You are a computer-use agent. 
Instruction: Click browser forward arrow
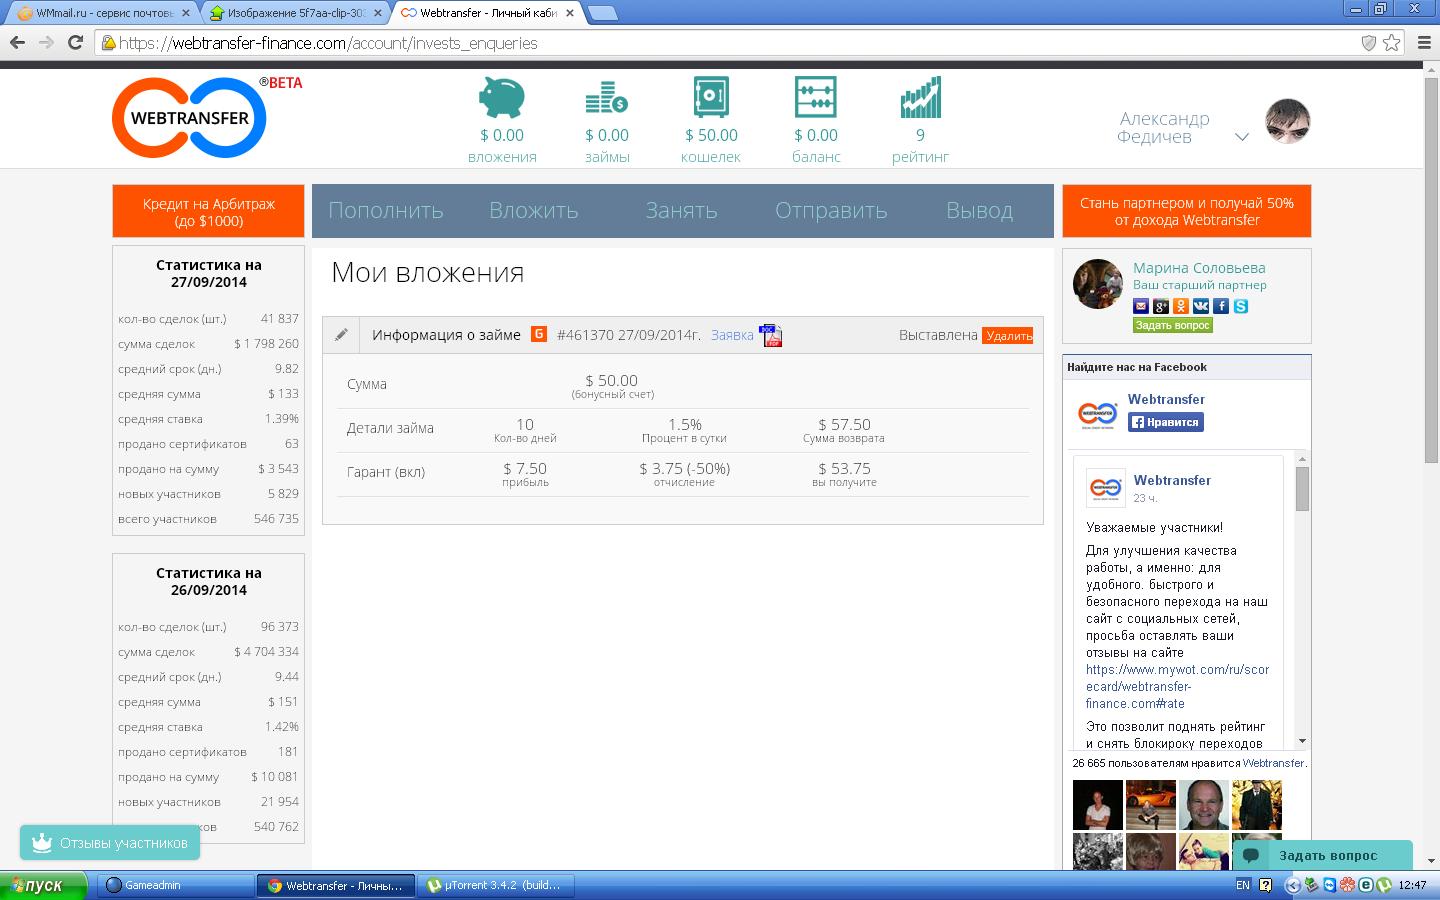(x=46, y=42)
